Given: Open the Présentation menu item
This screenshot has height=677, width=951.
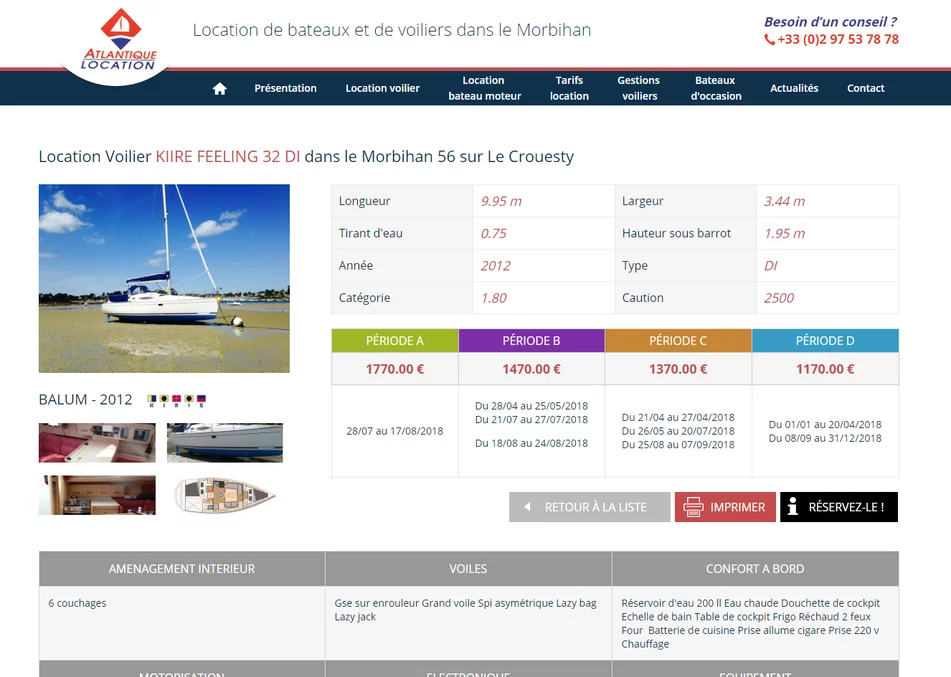Looking at the screenshot, I should pos(286,89).
